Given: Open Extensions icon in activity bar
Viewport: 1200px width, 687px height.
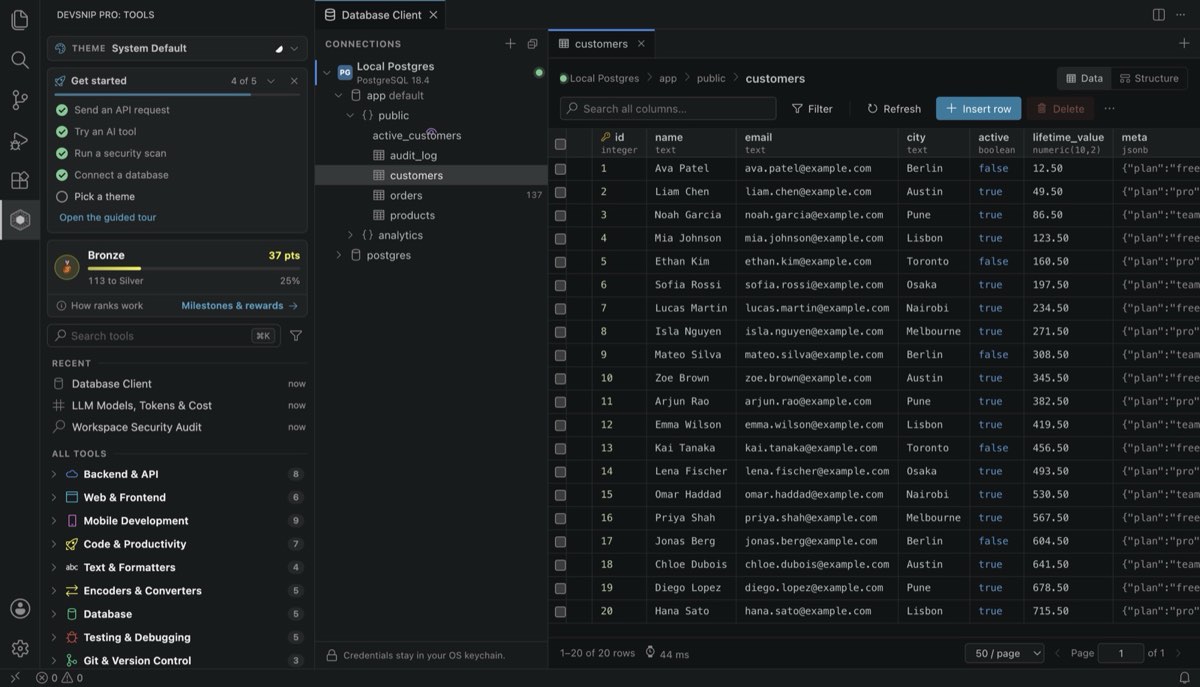Looking at the screenshot, I should [x=19, y=180].
